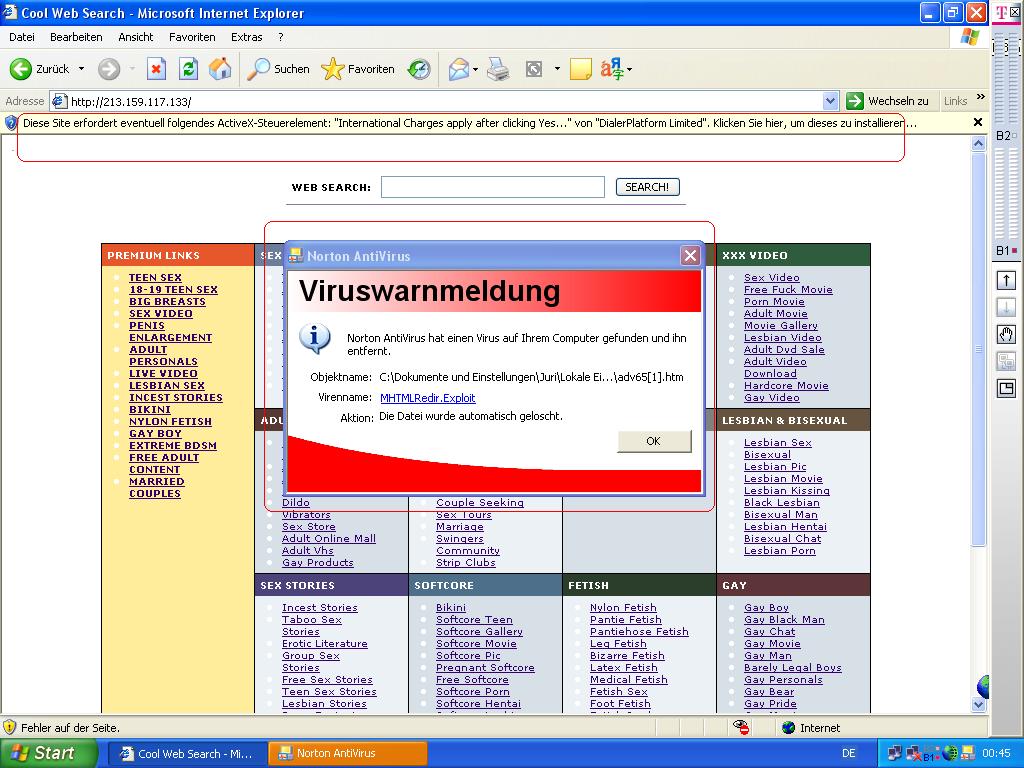Click the page scrollbar up arrow
This screenshot has height=768, width=1024.
(x=978, y=143)
